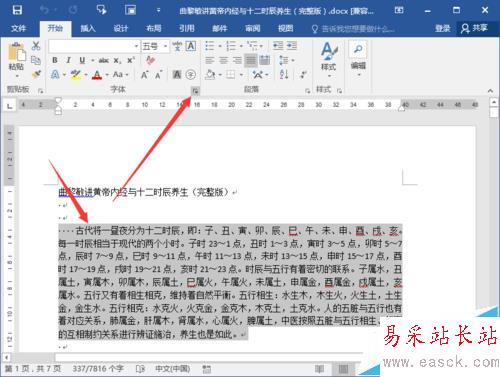This screenshot has height=377, width=500.
Task: Toggle strikethrough abc button
Action: pyautogui.click(x=103, y=61)
